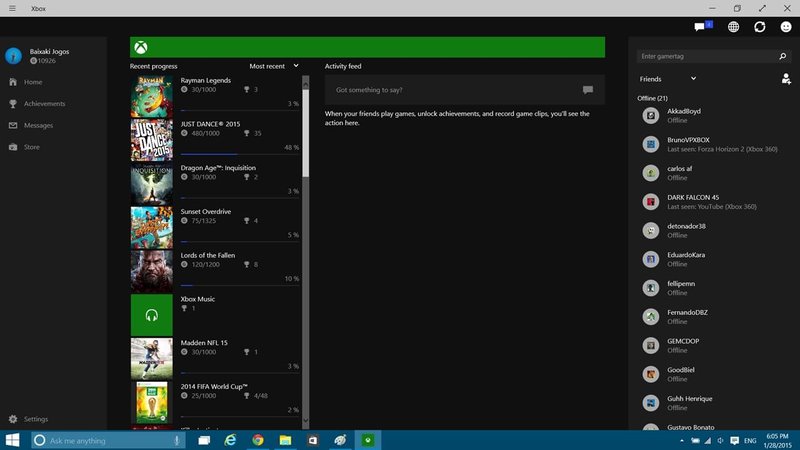Click the Xbox app taskbar icon
Screen dimensions: 800x450
[x=367, y=440]
